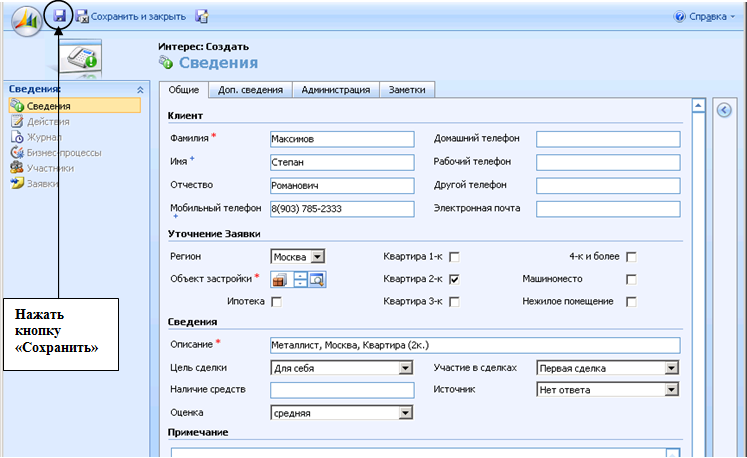The width and height of the screenshot is (747, 458).
Task: Click the Действия notepad icon
Action: coord(17,121)
